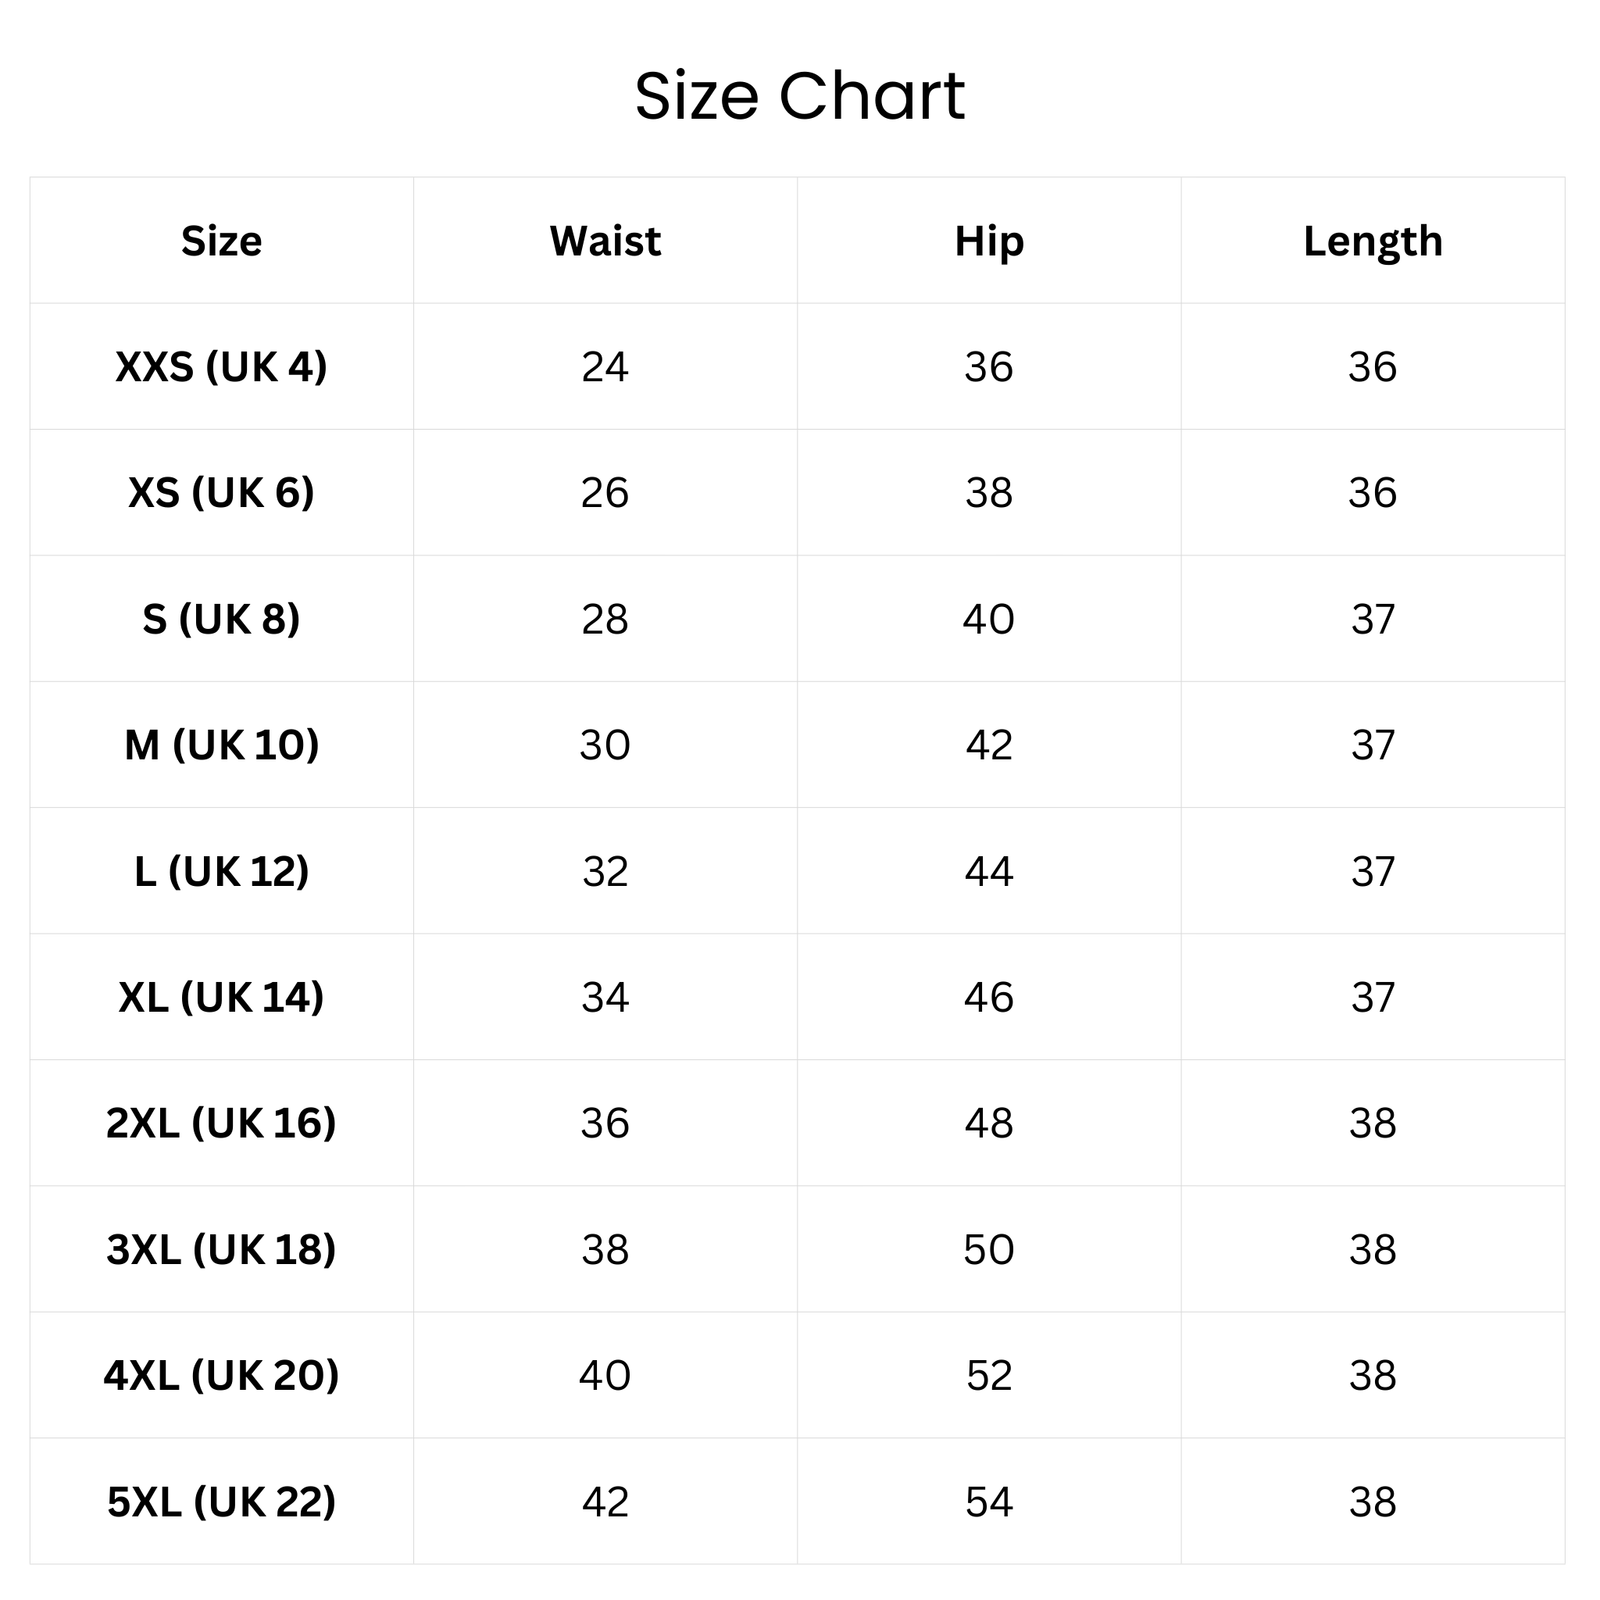The image size is (1600, 1600).
Task: Select the S (UK 8) size label
Action: pos(221,619)
